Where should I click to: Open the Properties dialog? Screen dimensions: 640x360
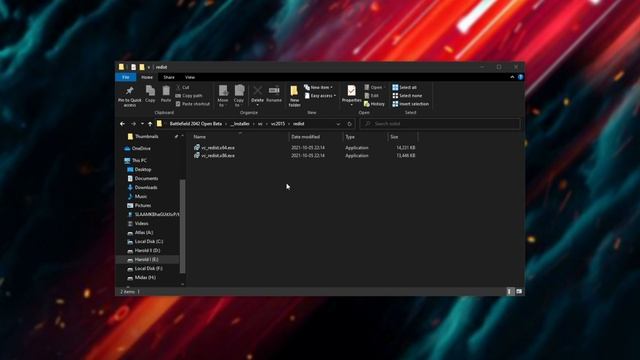[x=351, y=96]
